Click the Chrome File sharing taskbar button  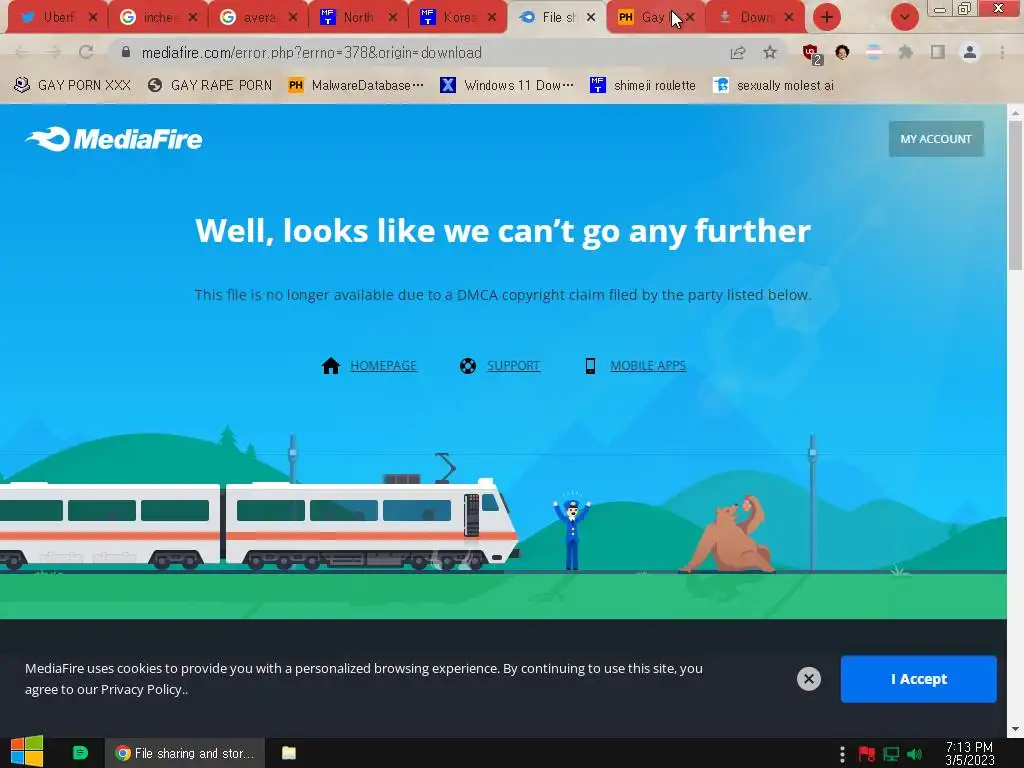185,753
